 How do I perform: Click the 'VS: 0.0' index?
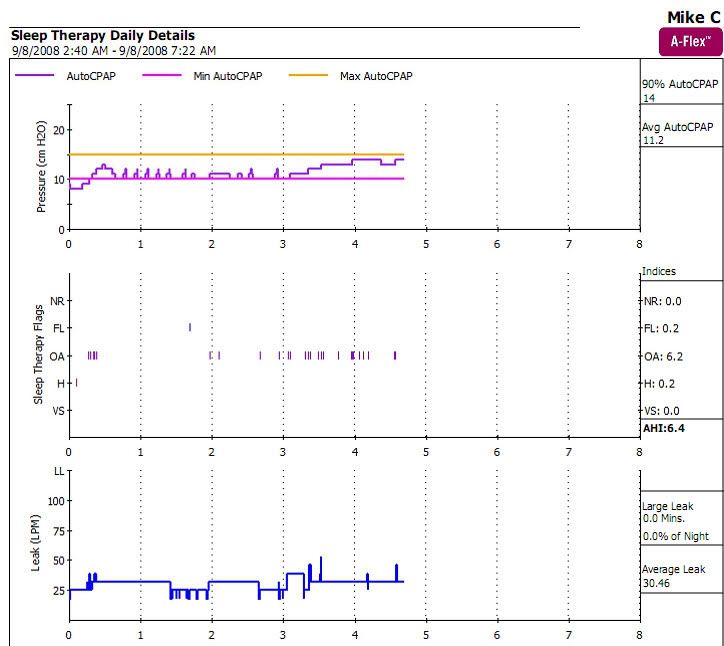pos(662,411)
